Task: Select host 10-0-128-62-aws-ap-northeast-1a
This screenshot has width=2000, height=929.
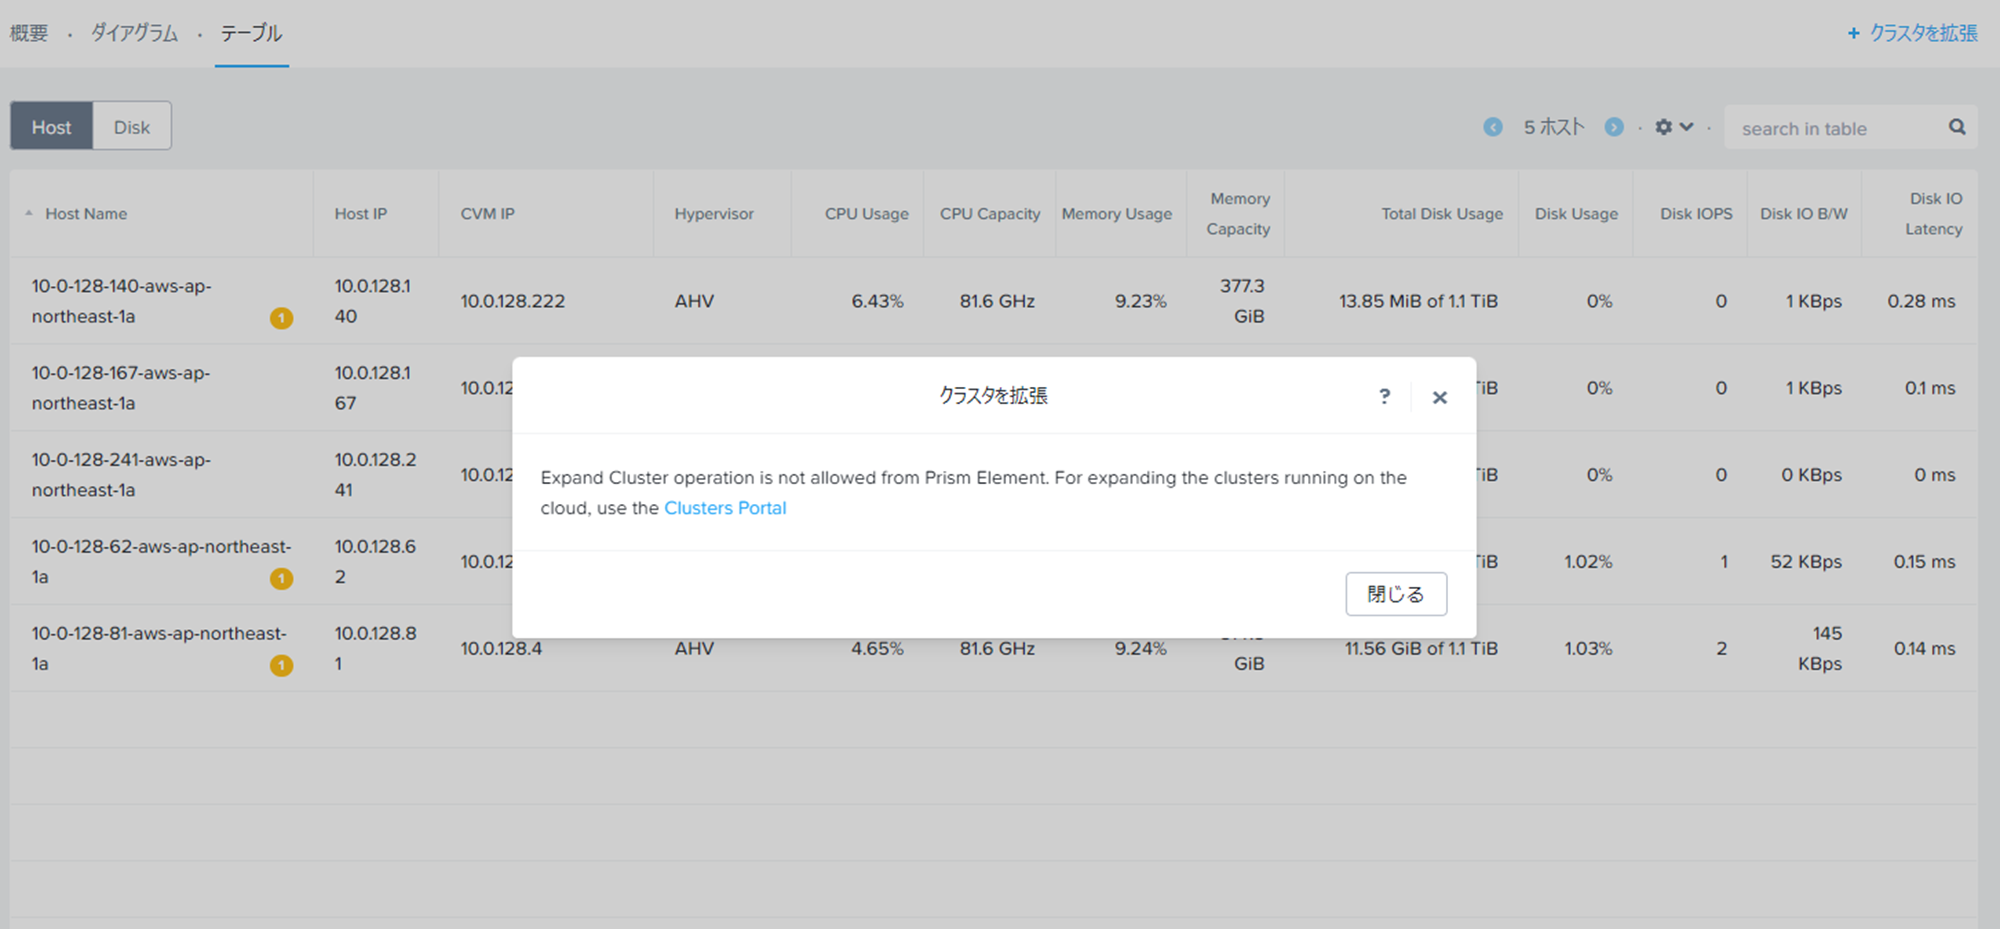Action: [x=161, y=562]
